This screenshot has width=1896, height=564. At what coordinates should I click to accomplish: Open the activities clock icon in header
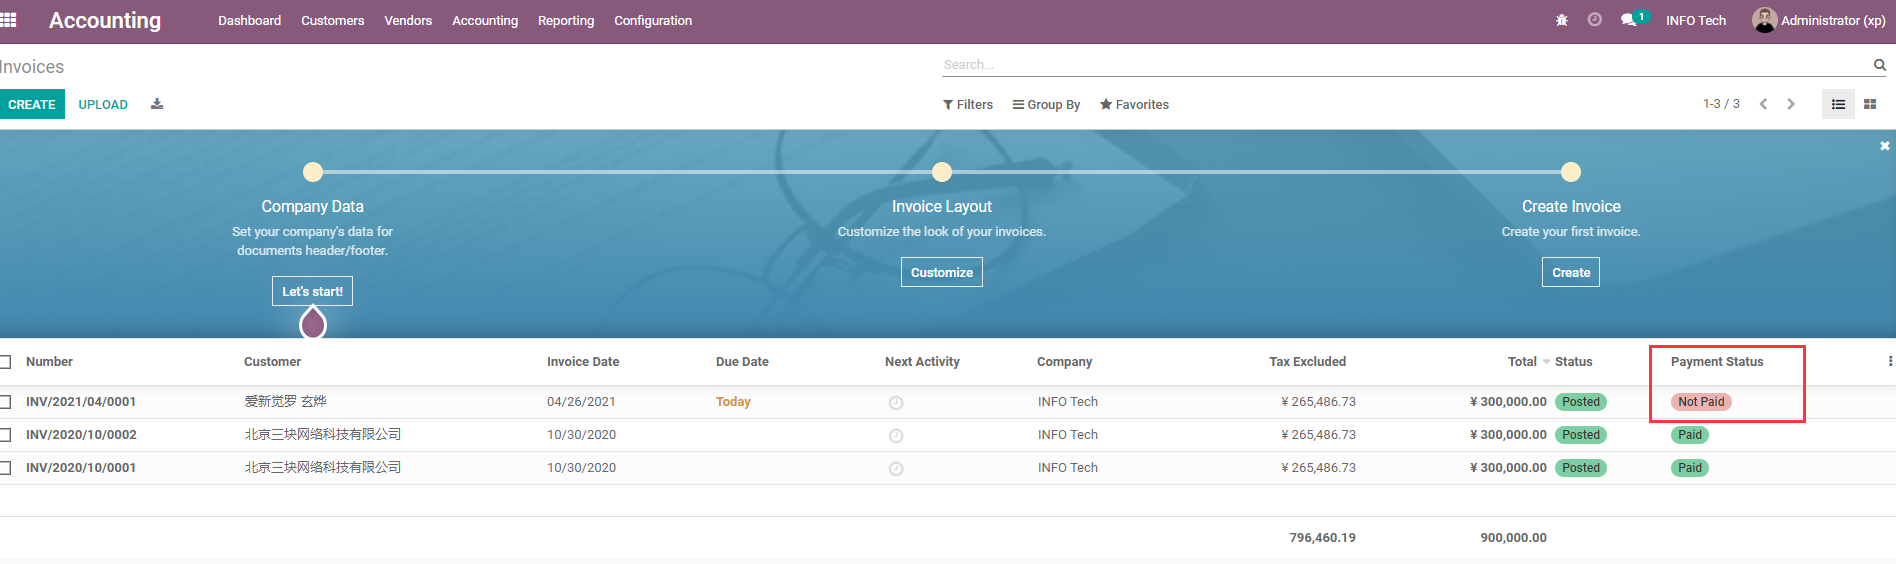point(1595,20)
